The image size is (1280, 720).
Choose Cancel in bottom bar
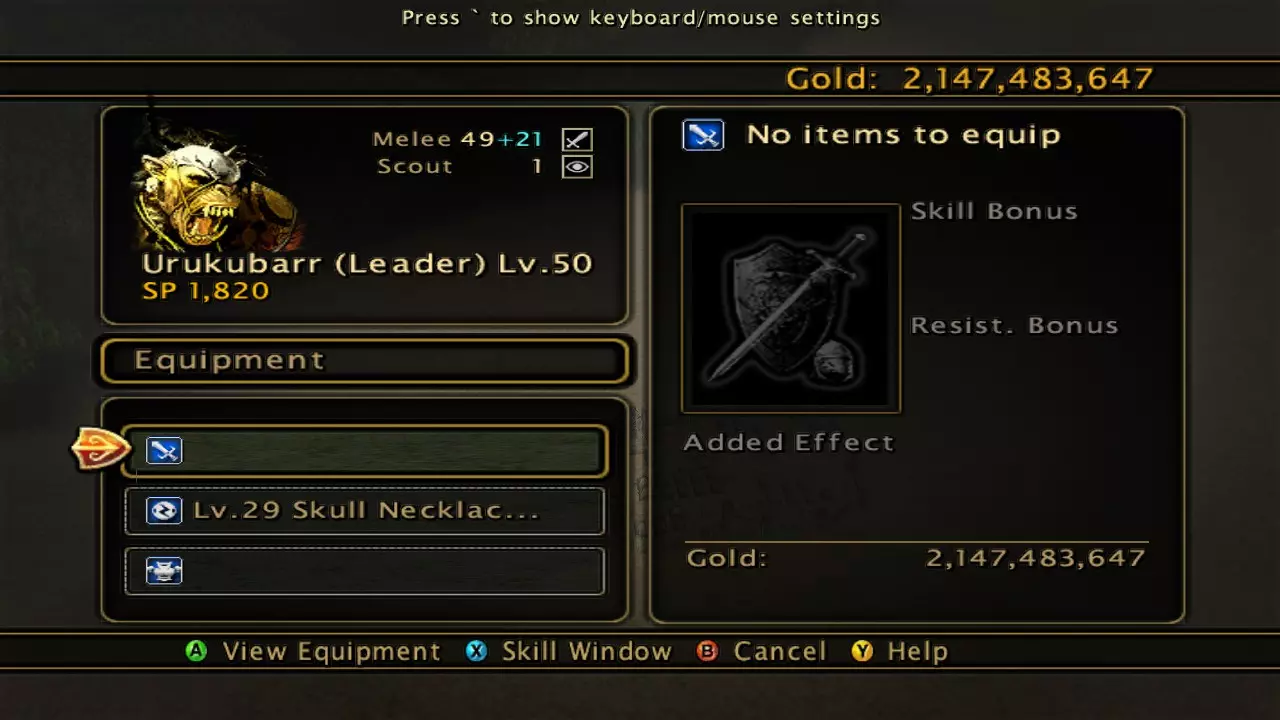780,652
